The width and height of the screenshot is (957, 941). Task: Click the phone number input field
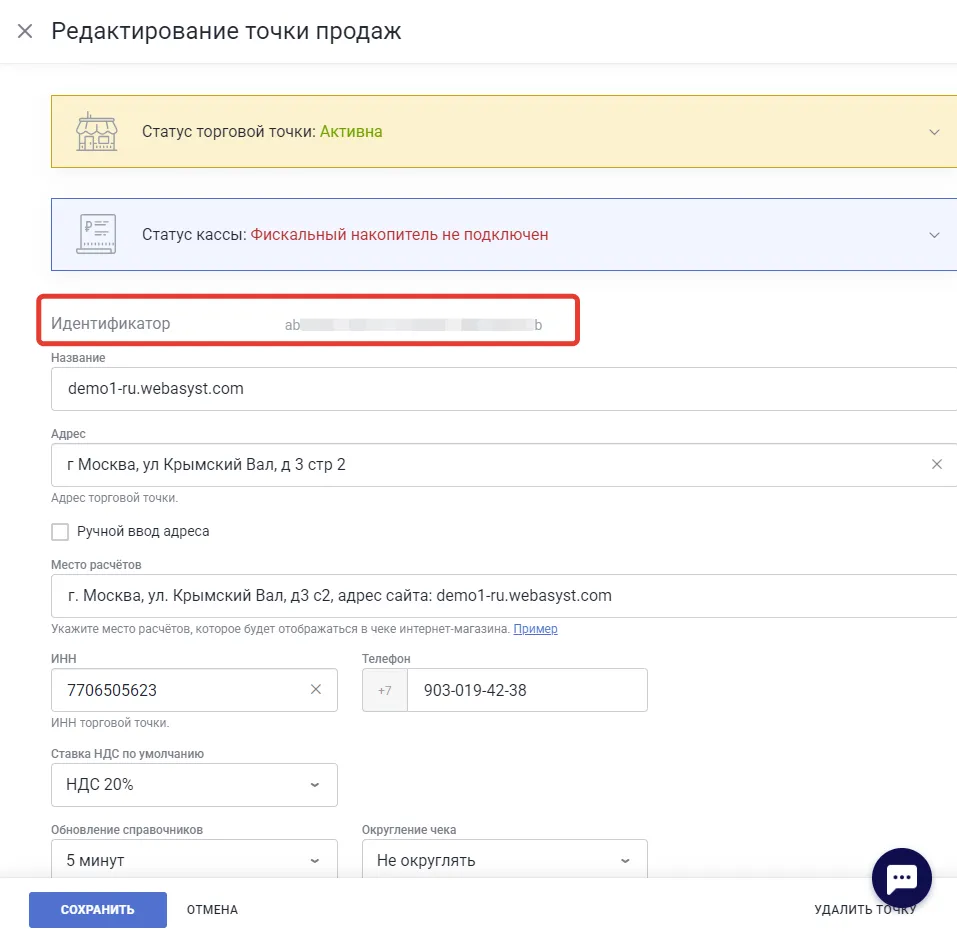526,690
